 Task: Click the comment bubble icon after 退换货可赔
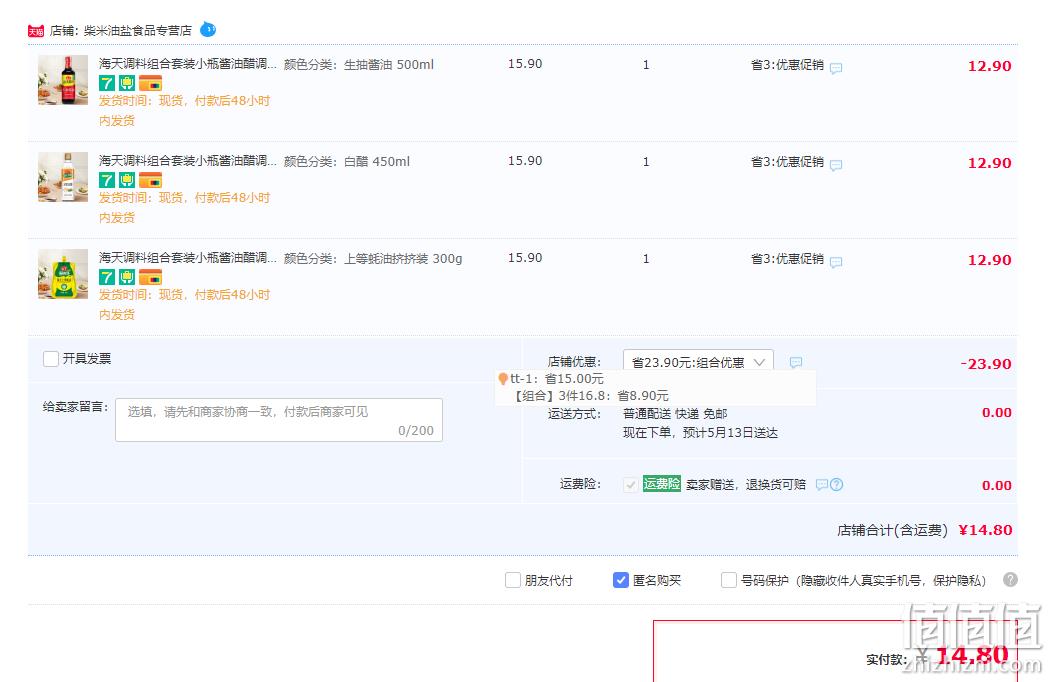click(822, 484)
